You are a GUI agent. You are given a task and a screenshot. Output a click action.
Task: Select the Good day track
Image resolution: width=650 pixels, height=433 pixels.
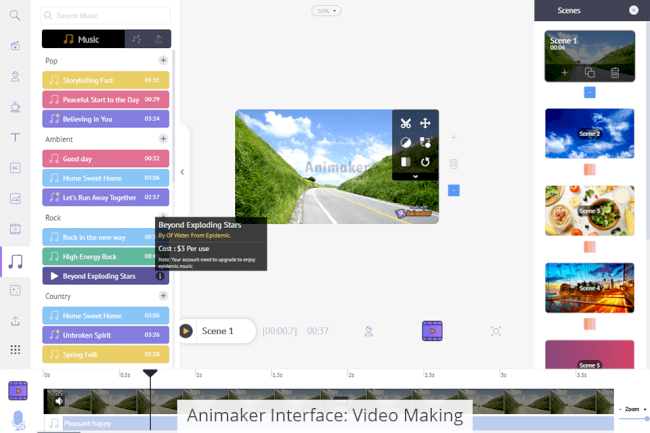(x=106, y=158)
